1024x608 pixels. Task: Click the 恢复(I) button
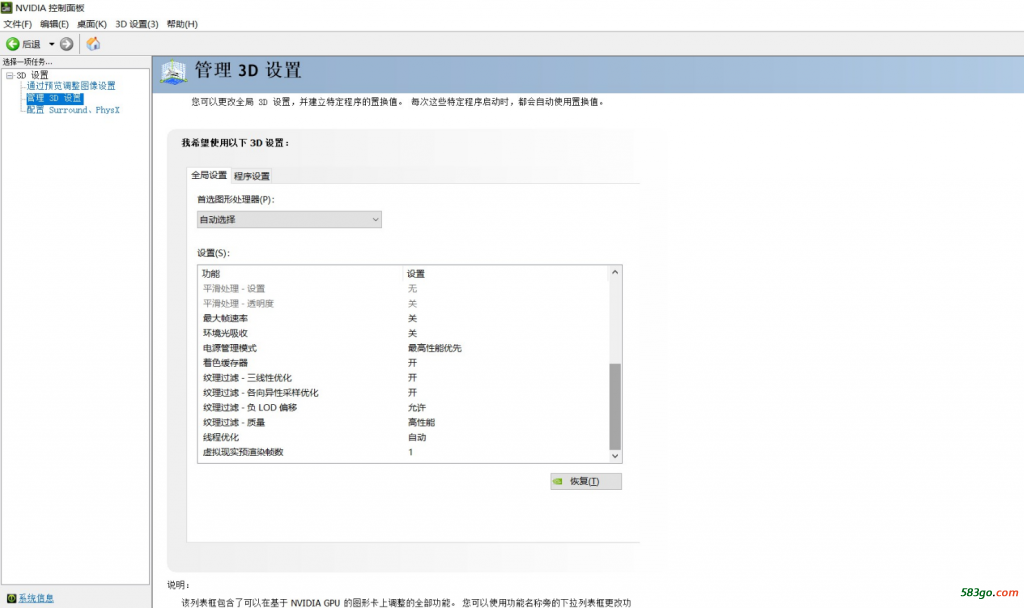[586, 481]
